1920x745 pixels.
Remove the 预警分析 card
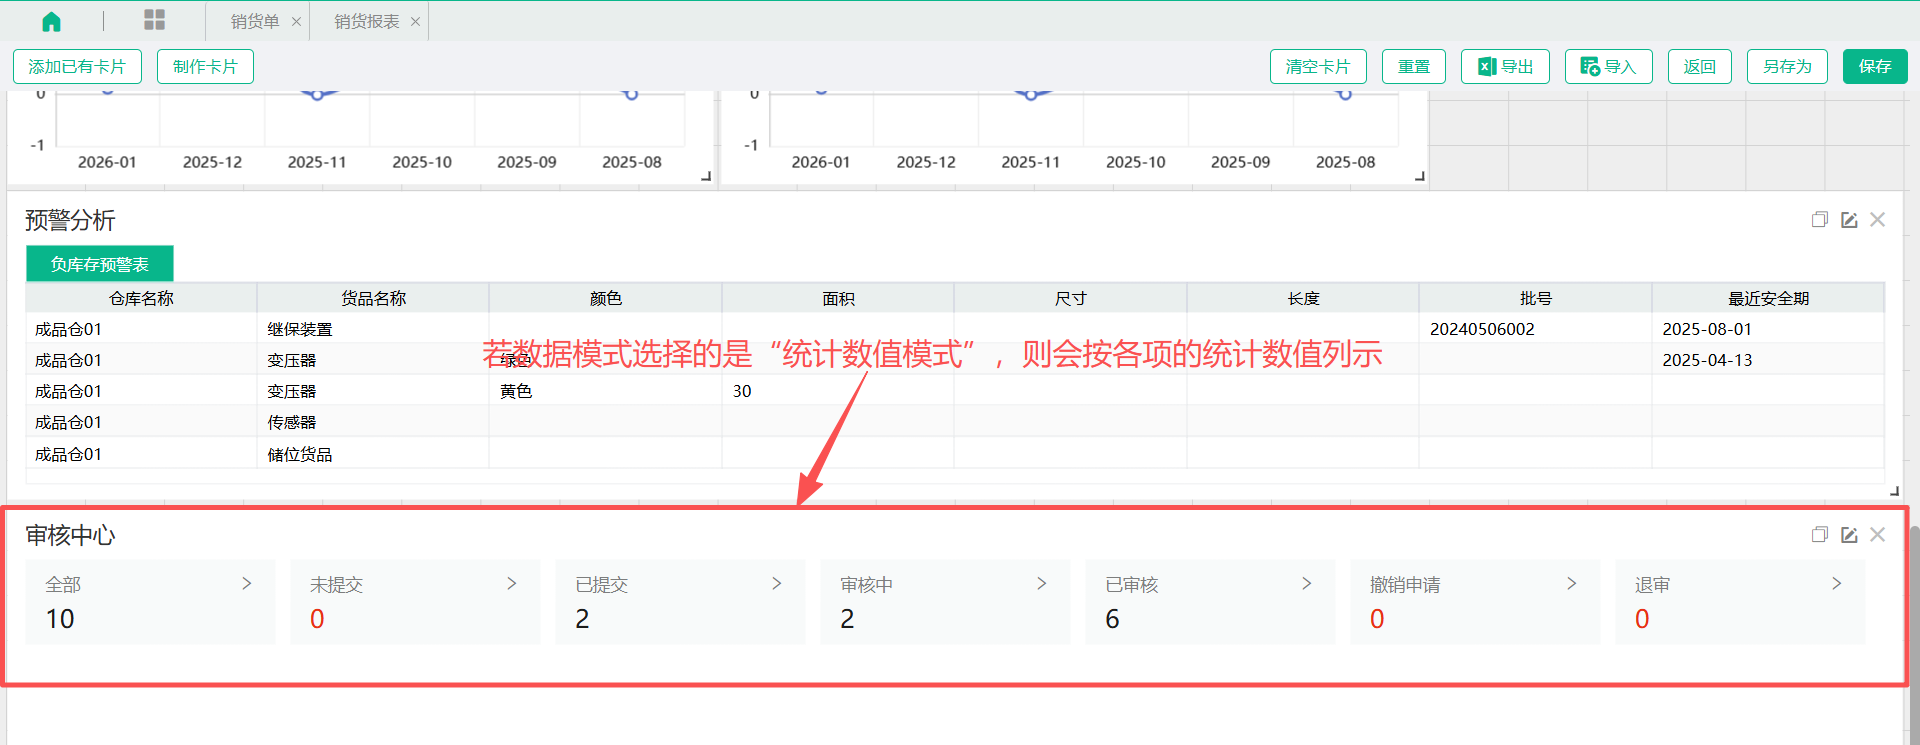point(1878,220)
